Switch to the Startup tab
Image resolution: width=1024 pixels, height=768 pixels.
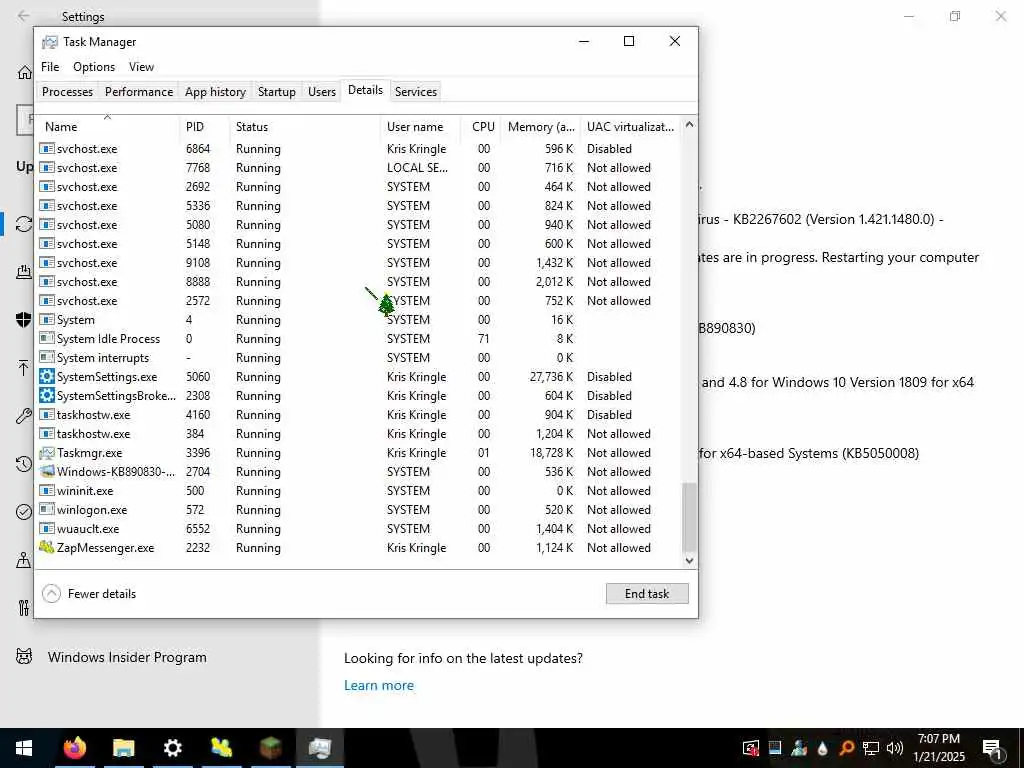click(276, 91)
